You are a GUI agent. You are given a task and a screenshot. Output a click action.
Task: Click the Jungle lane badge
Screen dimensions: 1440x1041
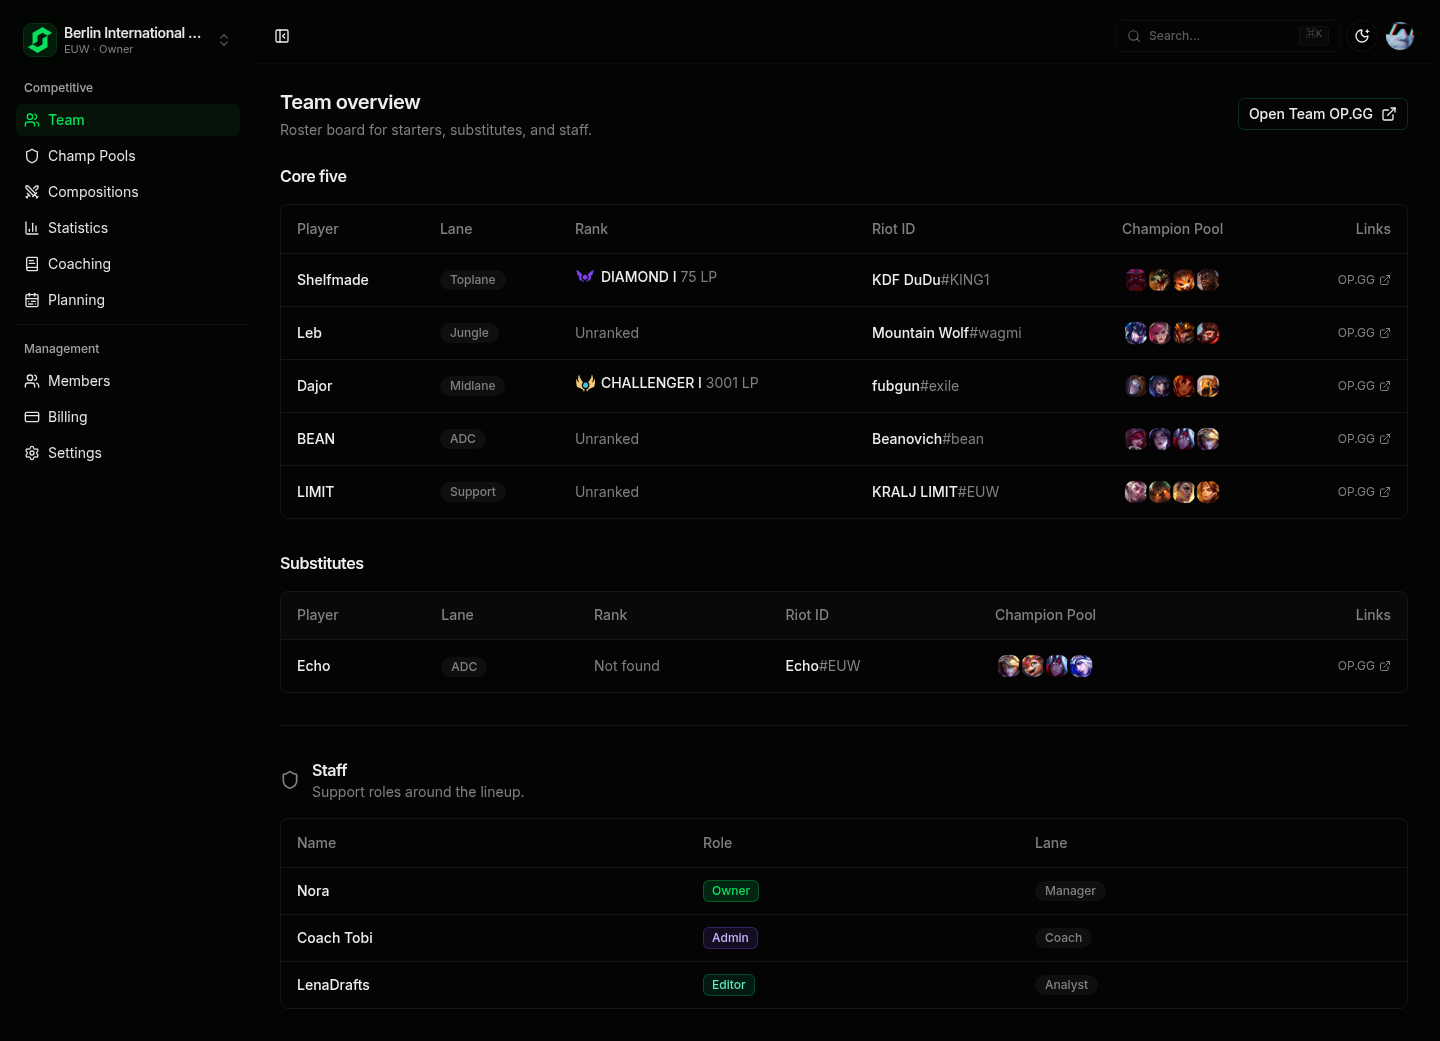tap(469, 333)
